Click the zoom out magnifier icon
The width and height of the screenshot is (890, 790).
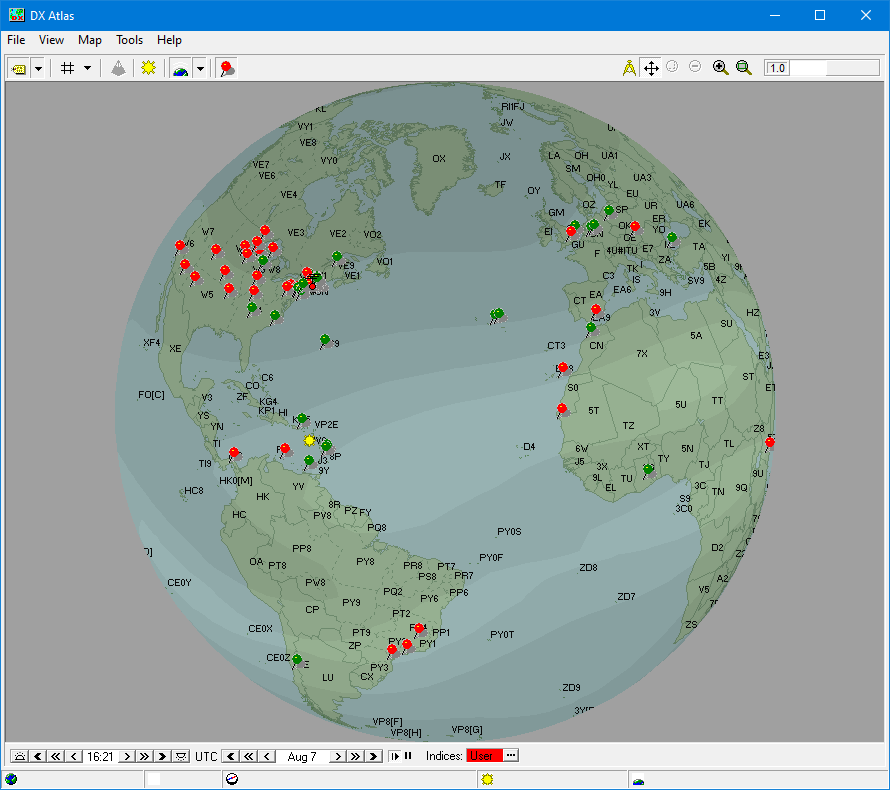tap(744, 68)
